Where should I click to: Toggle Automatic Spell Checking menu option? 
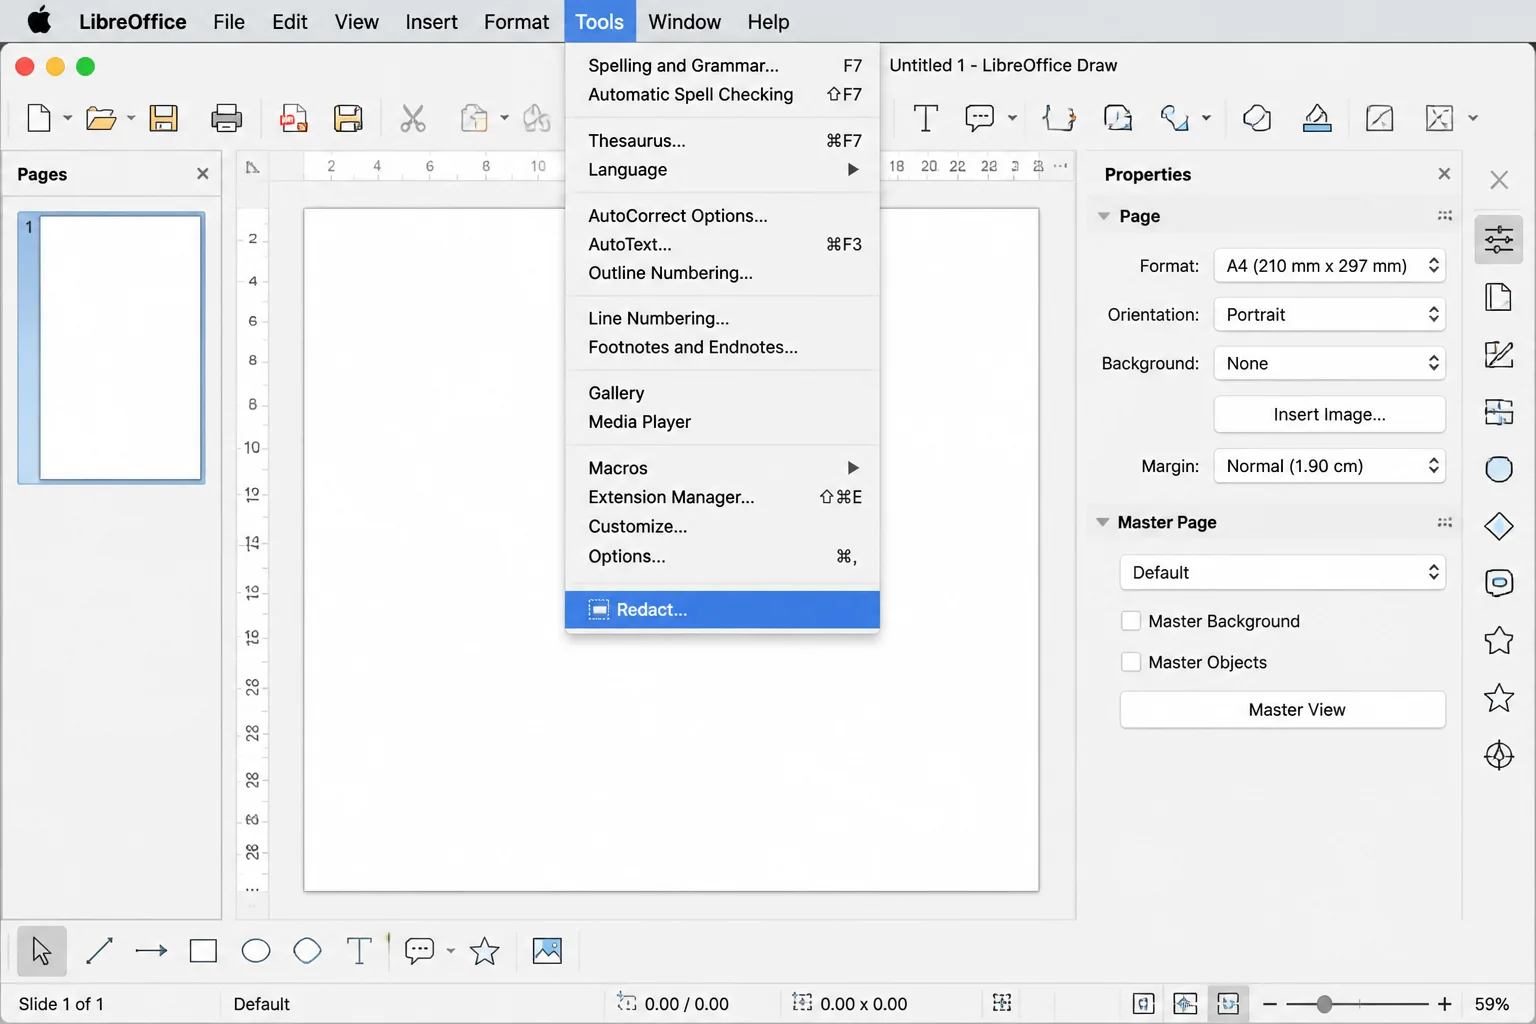722,94
